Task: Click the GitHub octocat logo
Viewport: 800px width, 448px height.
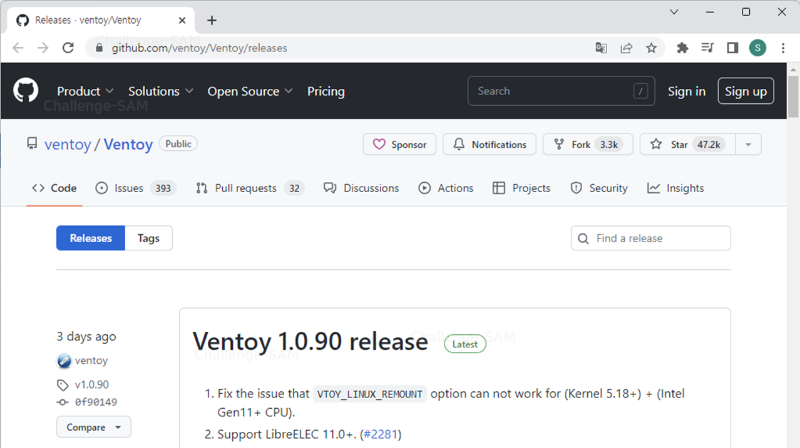Action: 26,90
